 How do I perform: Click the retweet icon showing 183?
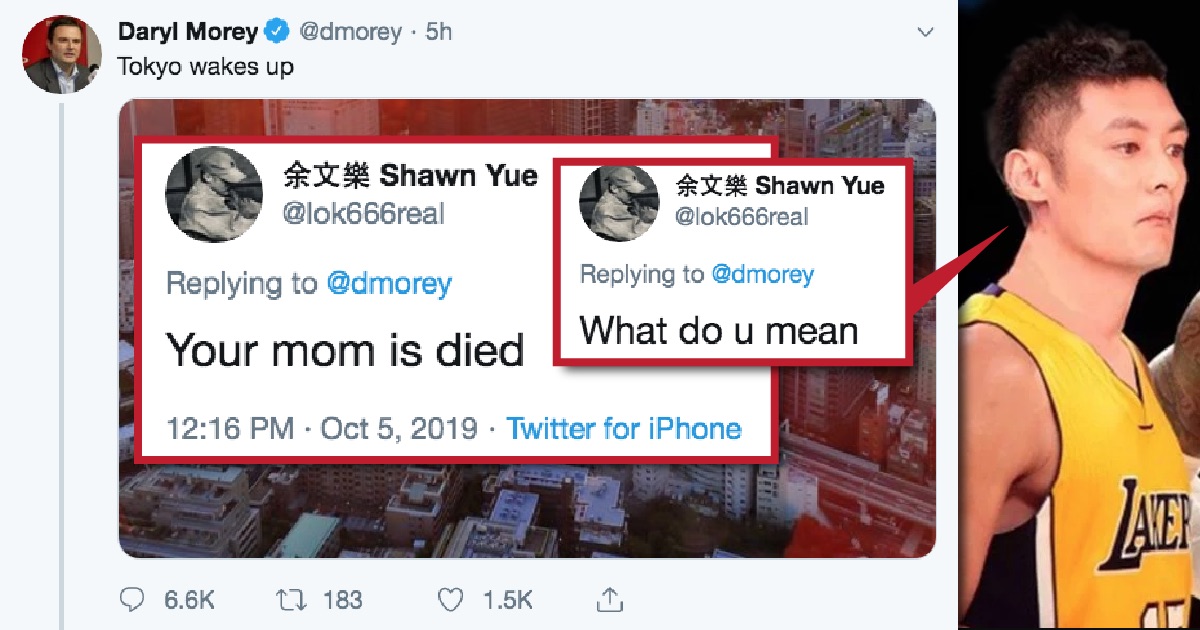291,597
